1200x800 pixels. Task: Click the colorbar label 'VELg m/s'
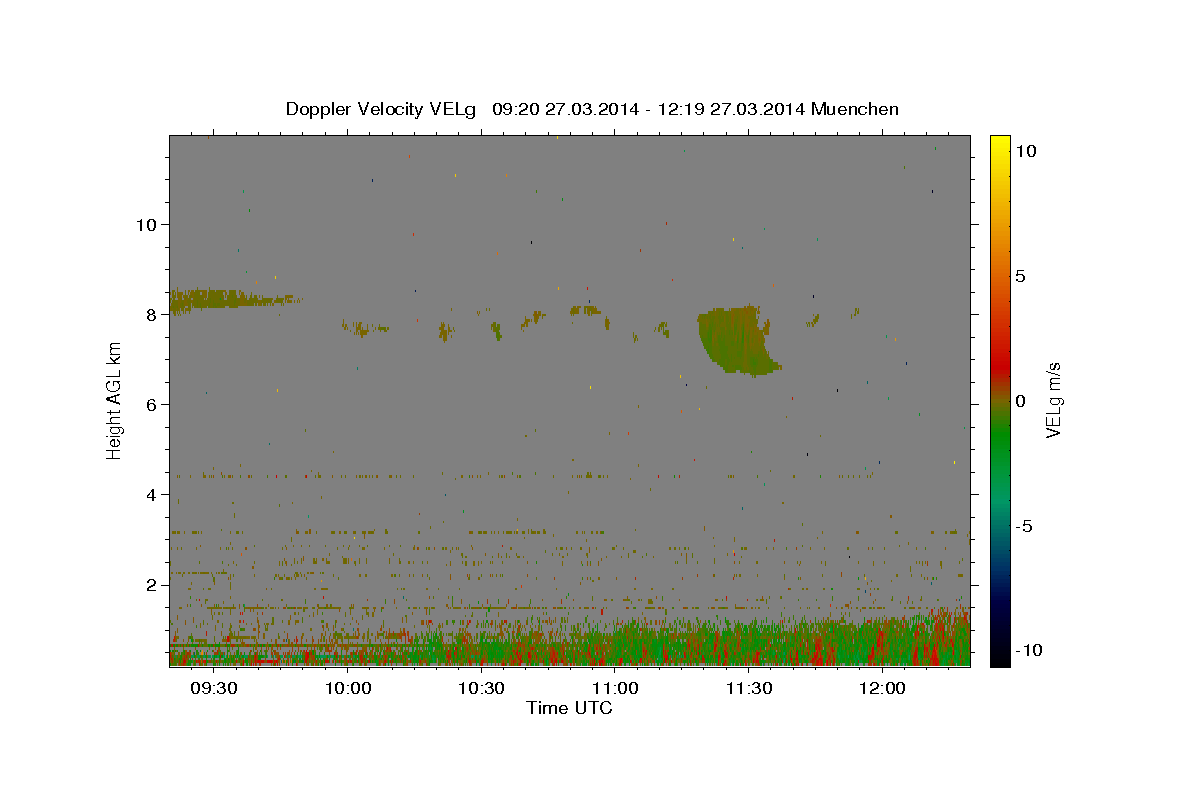pyautogui.click(x=1053, y=400)
